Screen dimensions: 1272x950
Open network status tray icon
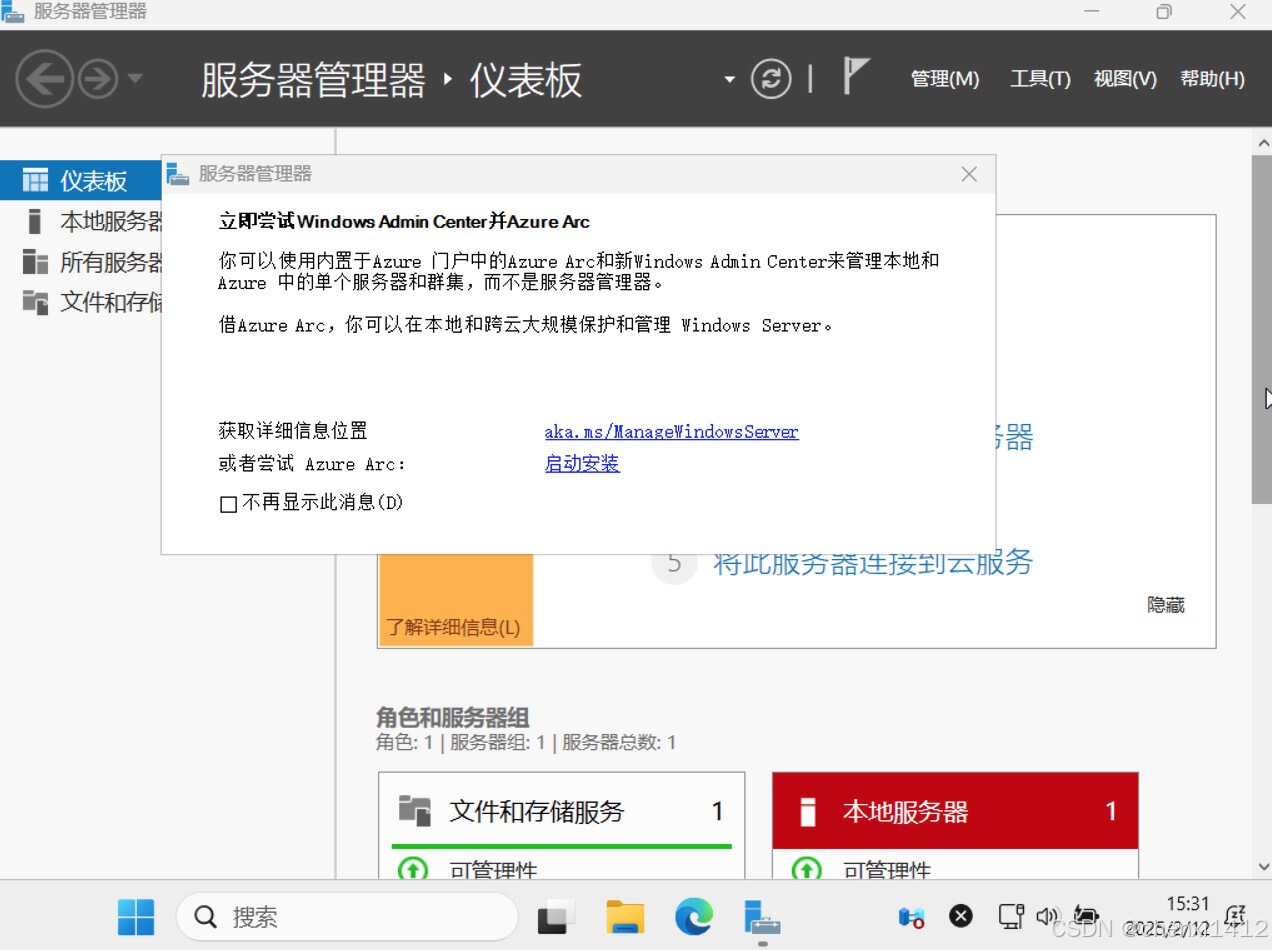1012,916
